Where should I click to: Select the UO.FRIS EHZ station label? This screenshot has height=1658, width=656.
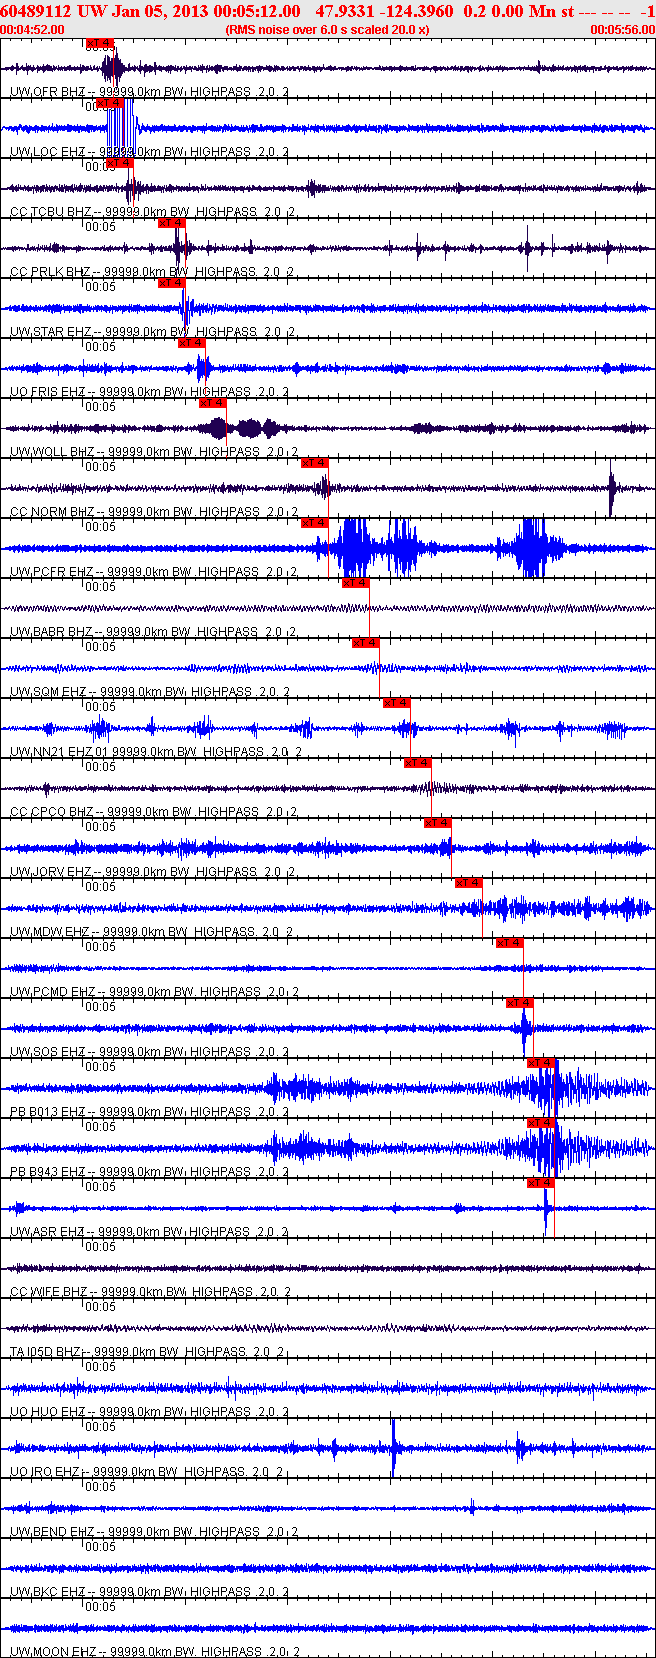click(x=149, y=392)
